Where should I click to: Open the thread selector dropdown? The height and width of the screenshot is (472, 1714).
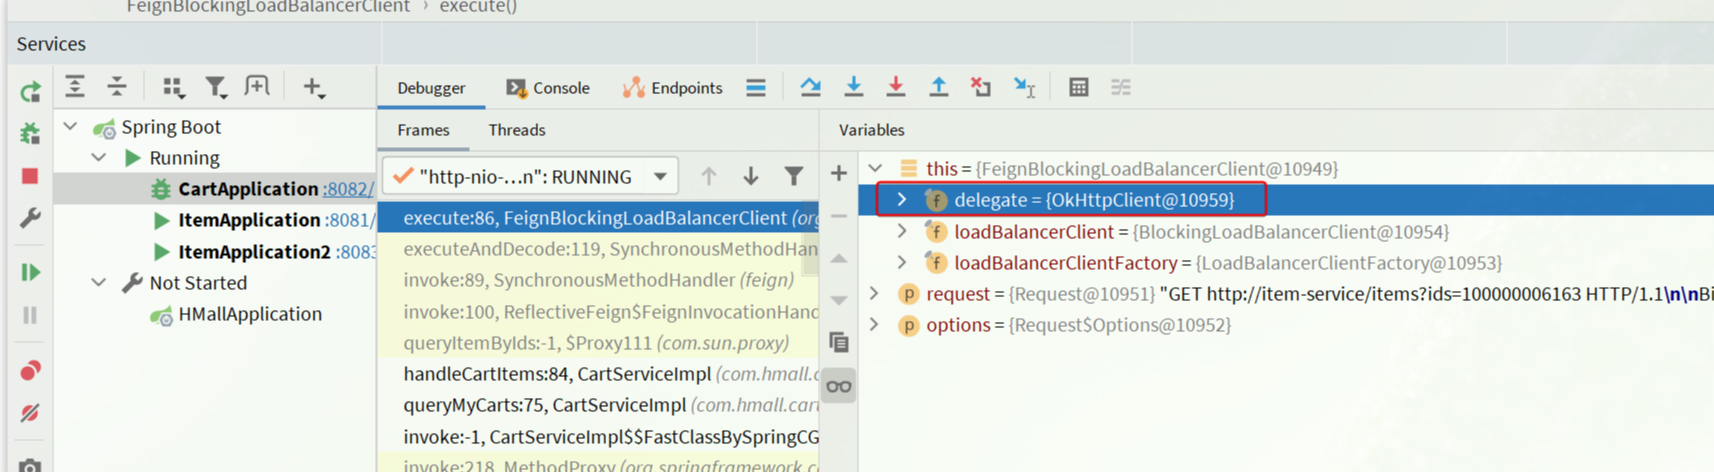[660, 177]
